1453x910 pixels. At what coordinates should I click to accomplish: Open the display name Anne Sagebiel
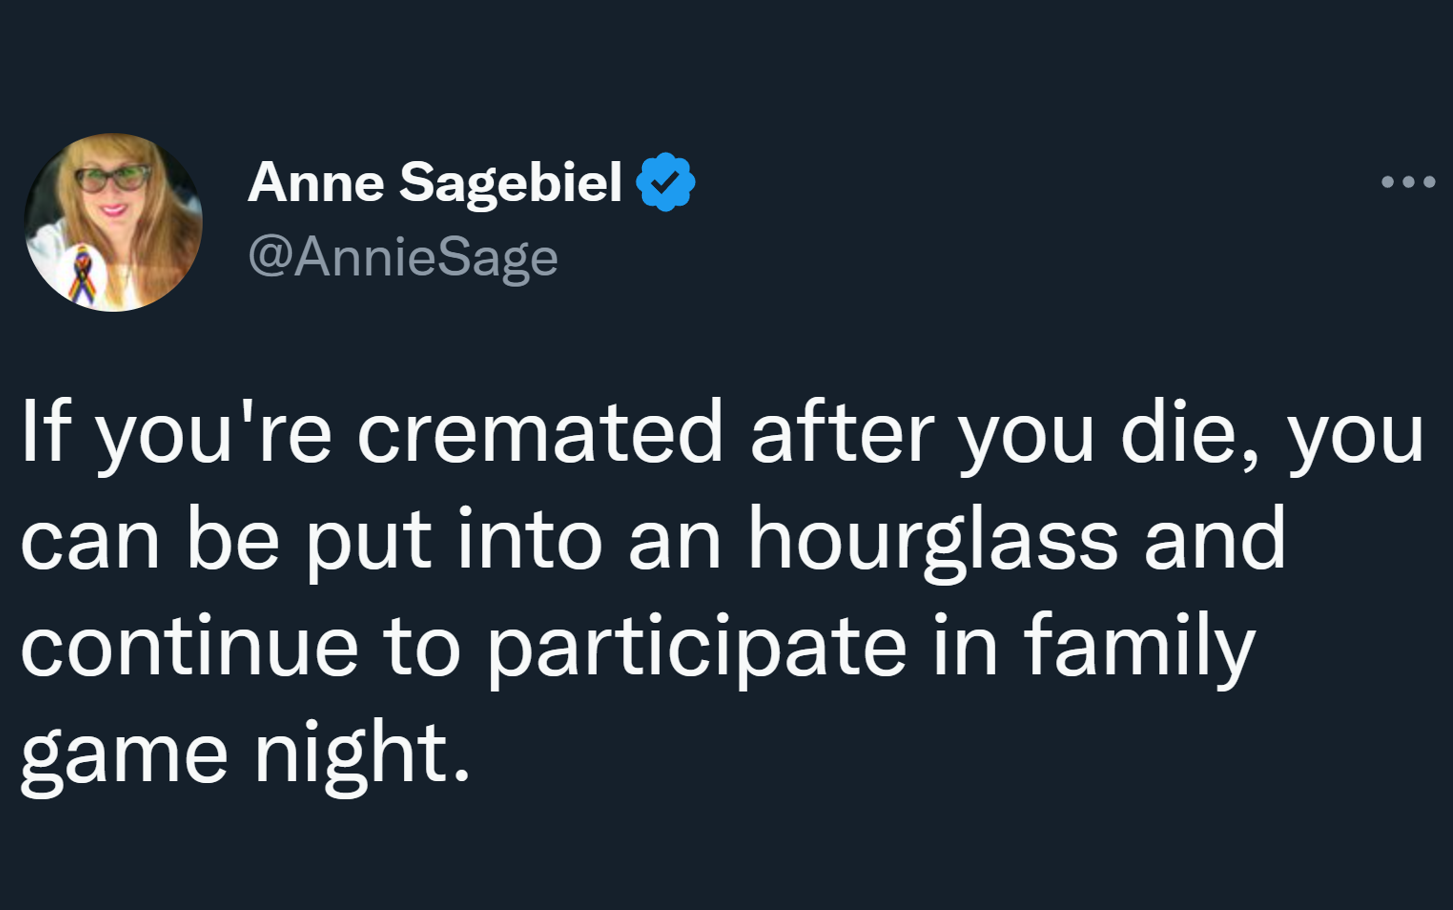[x=435, y=182]
